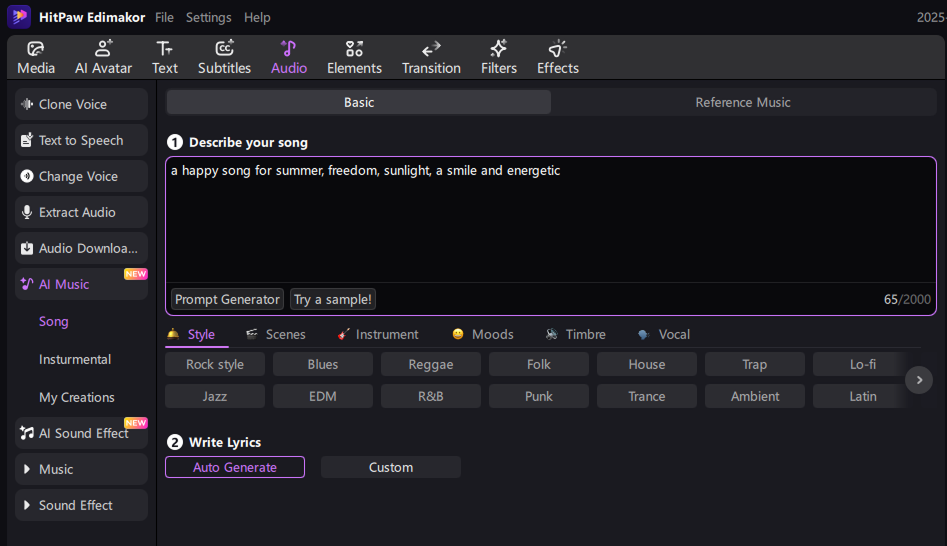Open My Creations under AI Music
This screenshot has width=947, height=546.
[x=77, y=397]
